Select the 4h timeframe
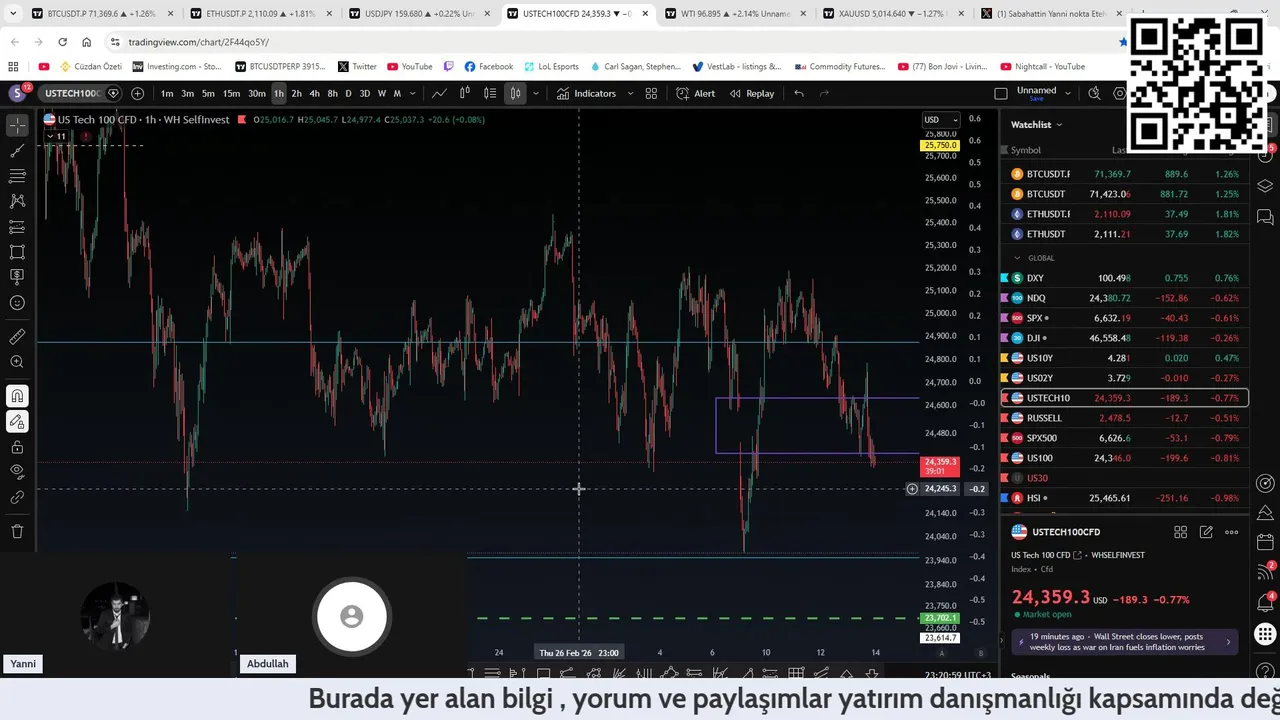 coord(314,93)
